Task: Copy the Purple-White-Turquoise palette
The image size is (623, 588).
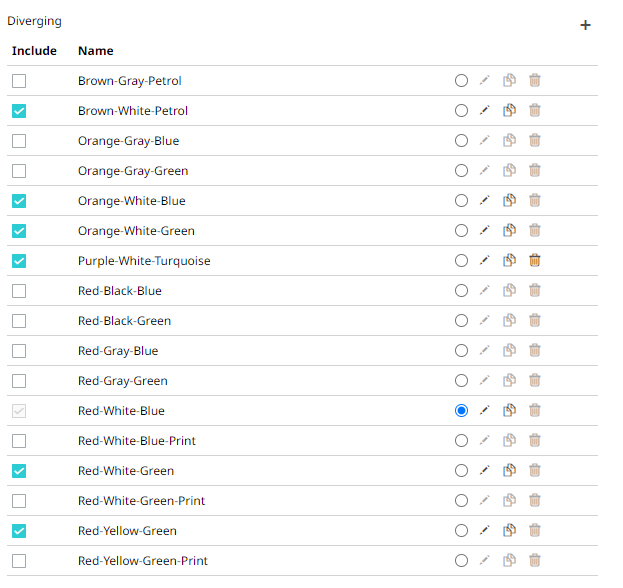Action: click(x=509, y=260)
